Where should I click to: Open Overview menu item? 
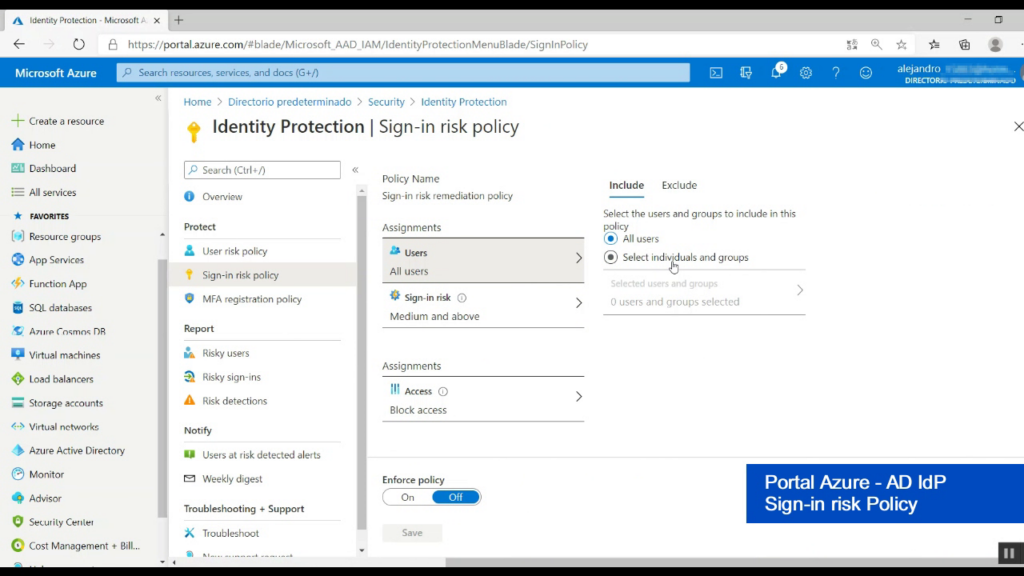[x=213, y=197]
